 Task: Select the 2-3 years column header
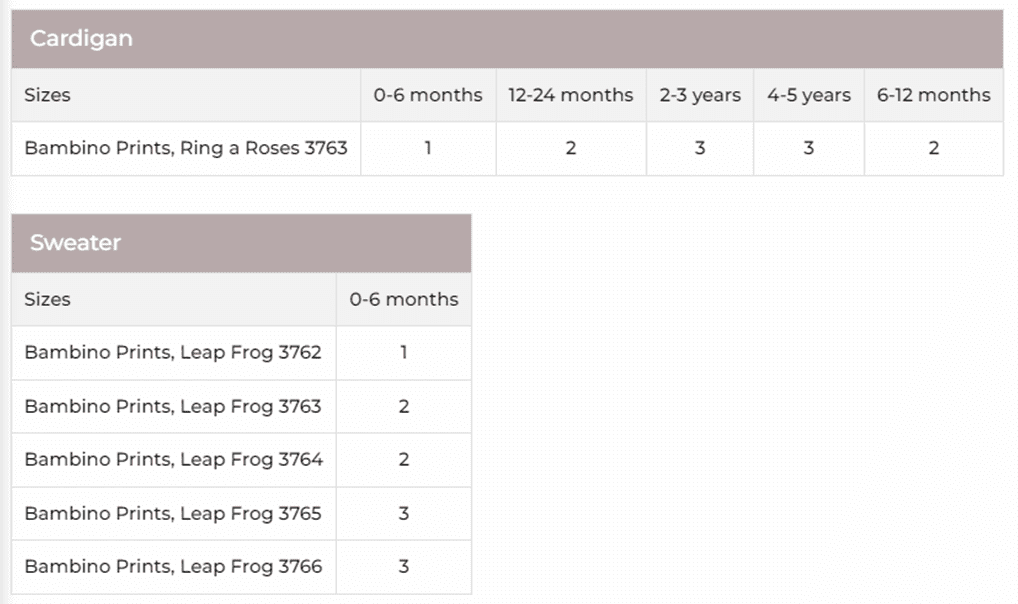click(700, 95)
